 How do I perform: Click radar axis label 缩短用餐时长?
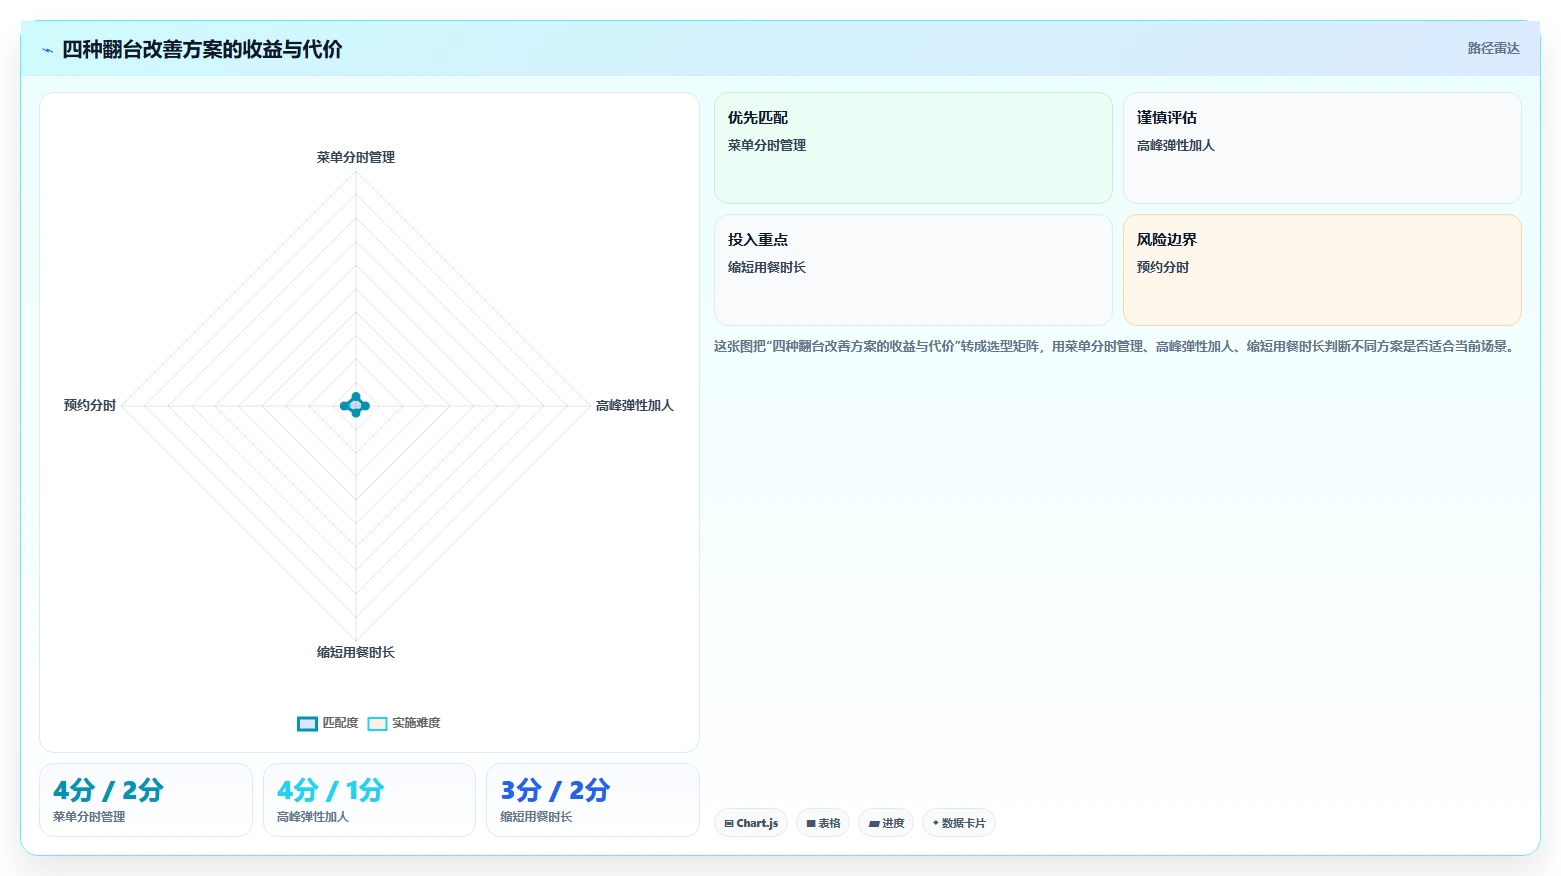(356, 652)
